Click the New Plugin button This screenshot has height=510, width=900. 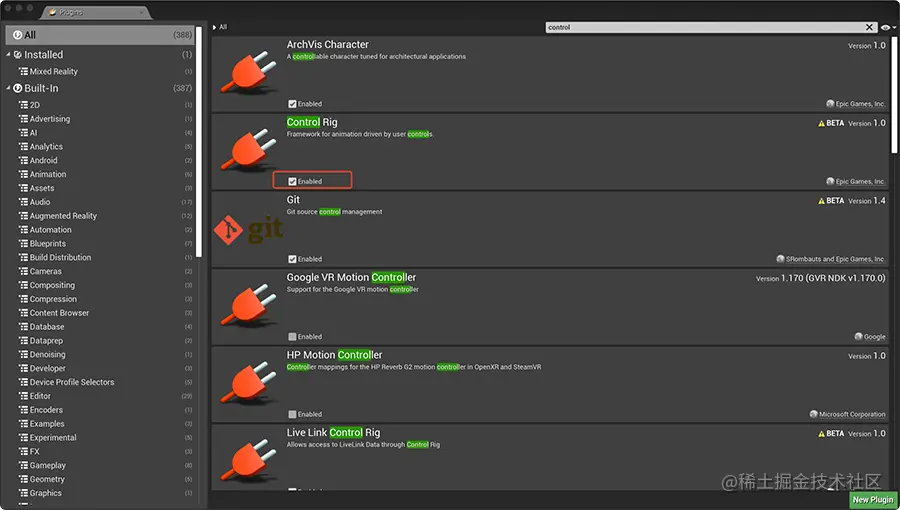click(x=872, y=500)
